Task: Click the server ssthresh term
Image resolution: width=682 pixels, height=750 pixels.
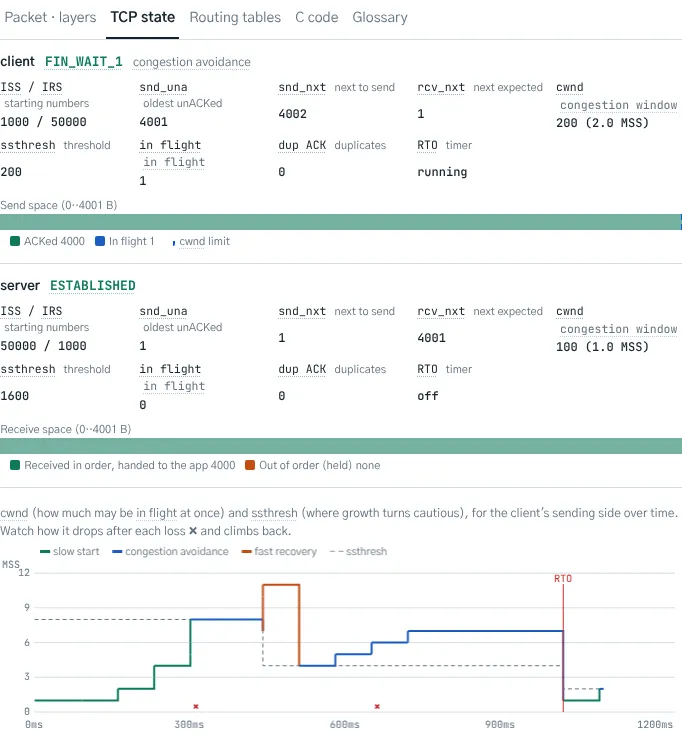Action: click(x=28, y=369)
